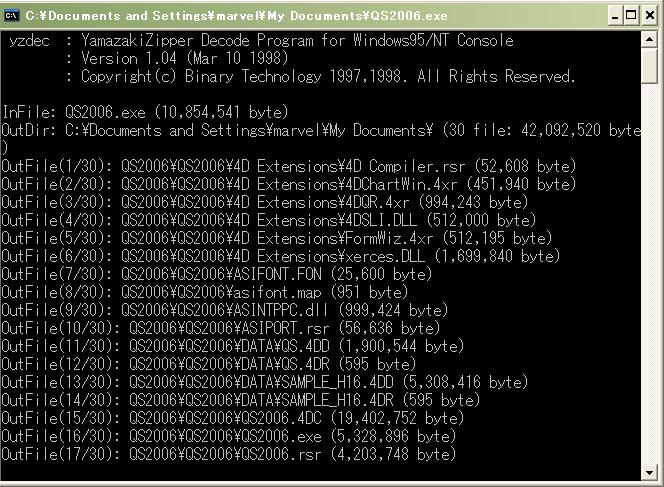Click OutFile(14/30) SAMPLE_H16.4DR line
664x487 pixels.
pos(241,401)
